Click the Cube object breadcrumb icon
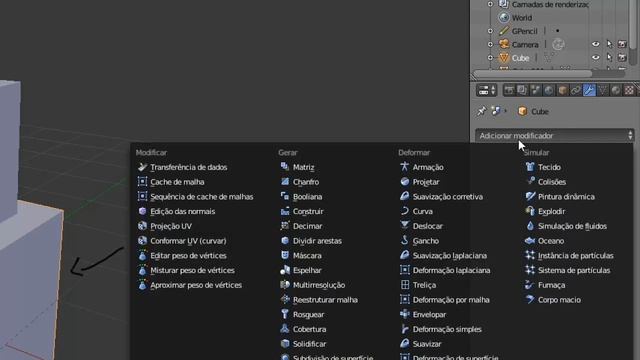Screen dimensions: 640x360 pyautogui.click(x=522, y=111)
